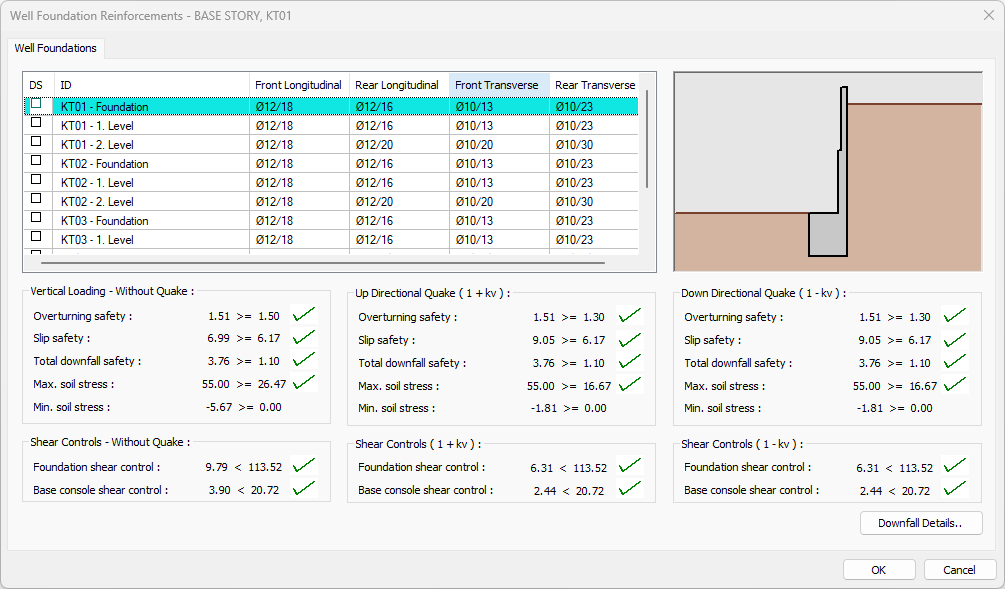The image size is (1005, 589).
Task: Click the vertical scrollbar of the table
Action: [647, 140]
